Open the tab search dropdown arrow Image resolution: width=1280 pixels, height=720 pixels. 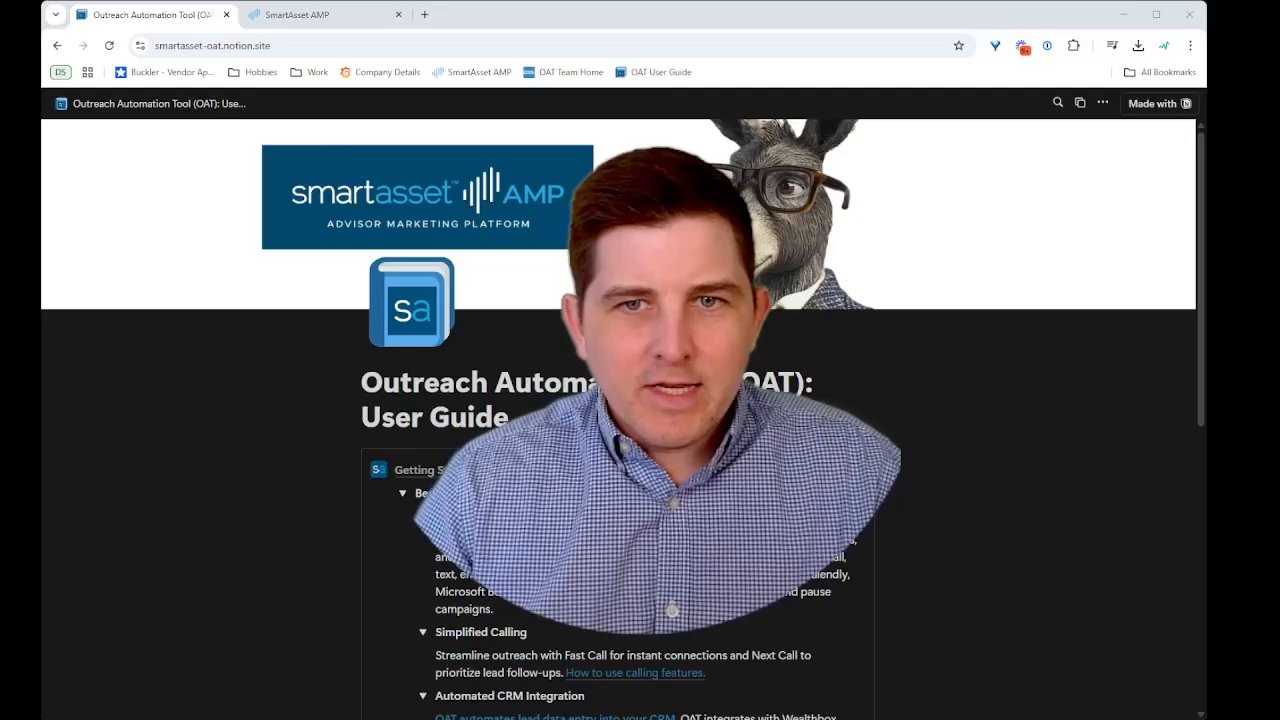click(x=55, y=14)
